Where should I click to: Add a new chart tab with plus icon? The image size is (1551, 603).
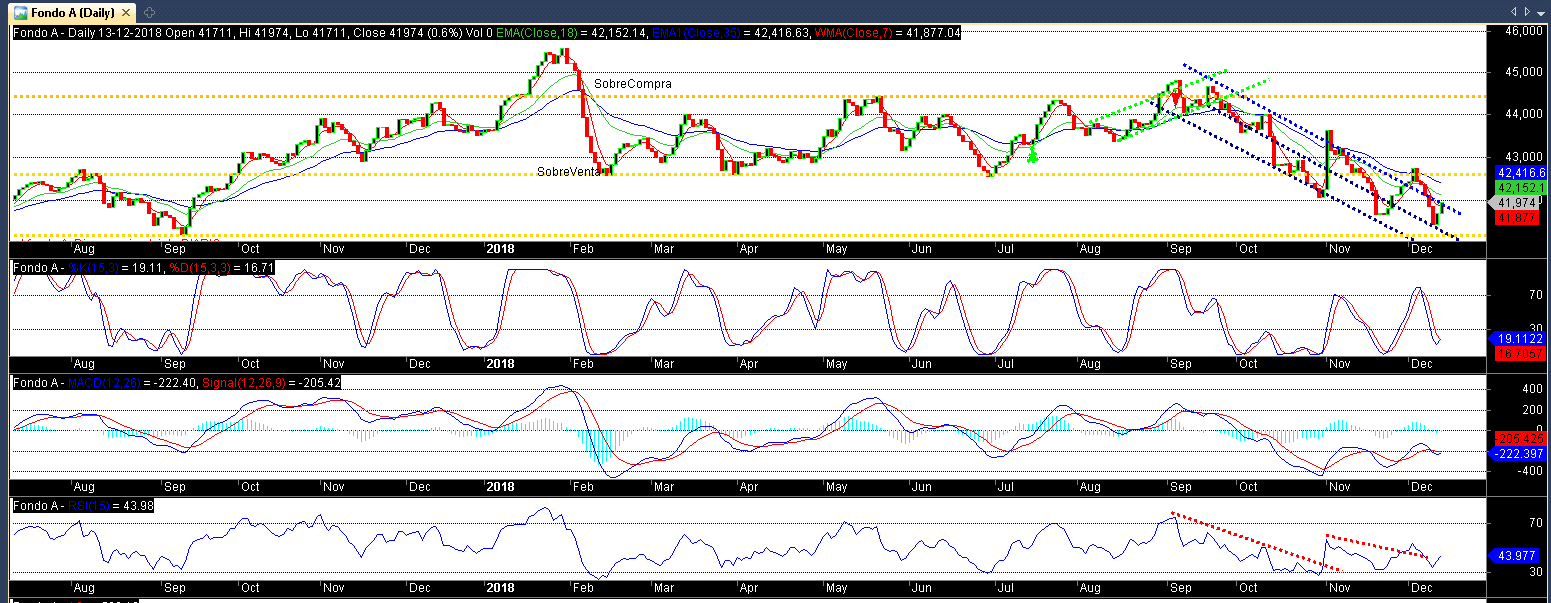point(149,12)
